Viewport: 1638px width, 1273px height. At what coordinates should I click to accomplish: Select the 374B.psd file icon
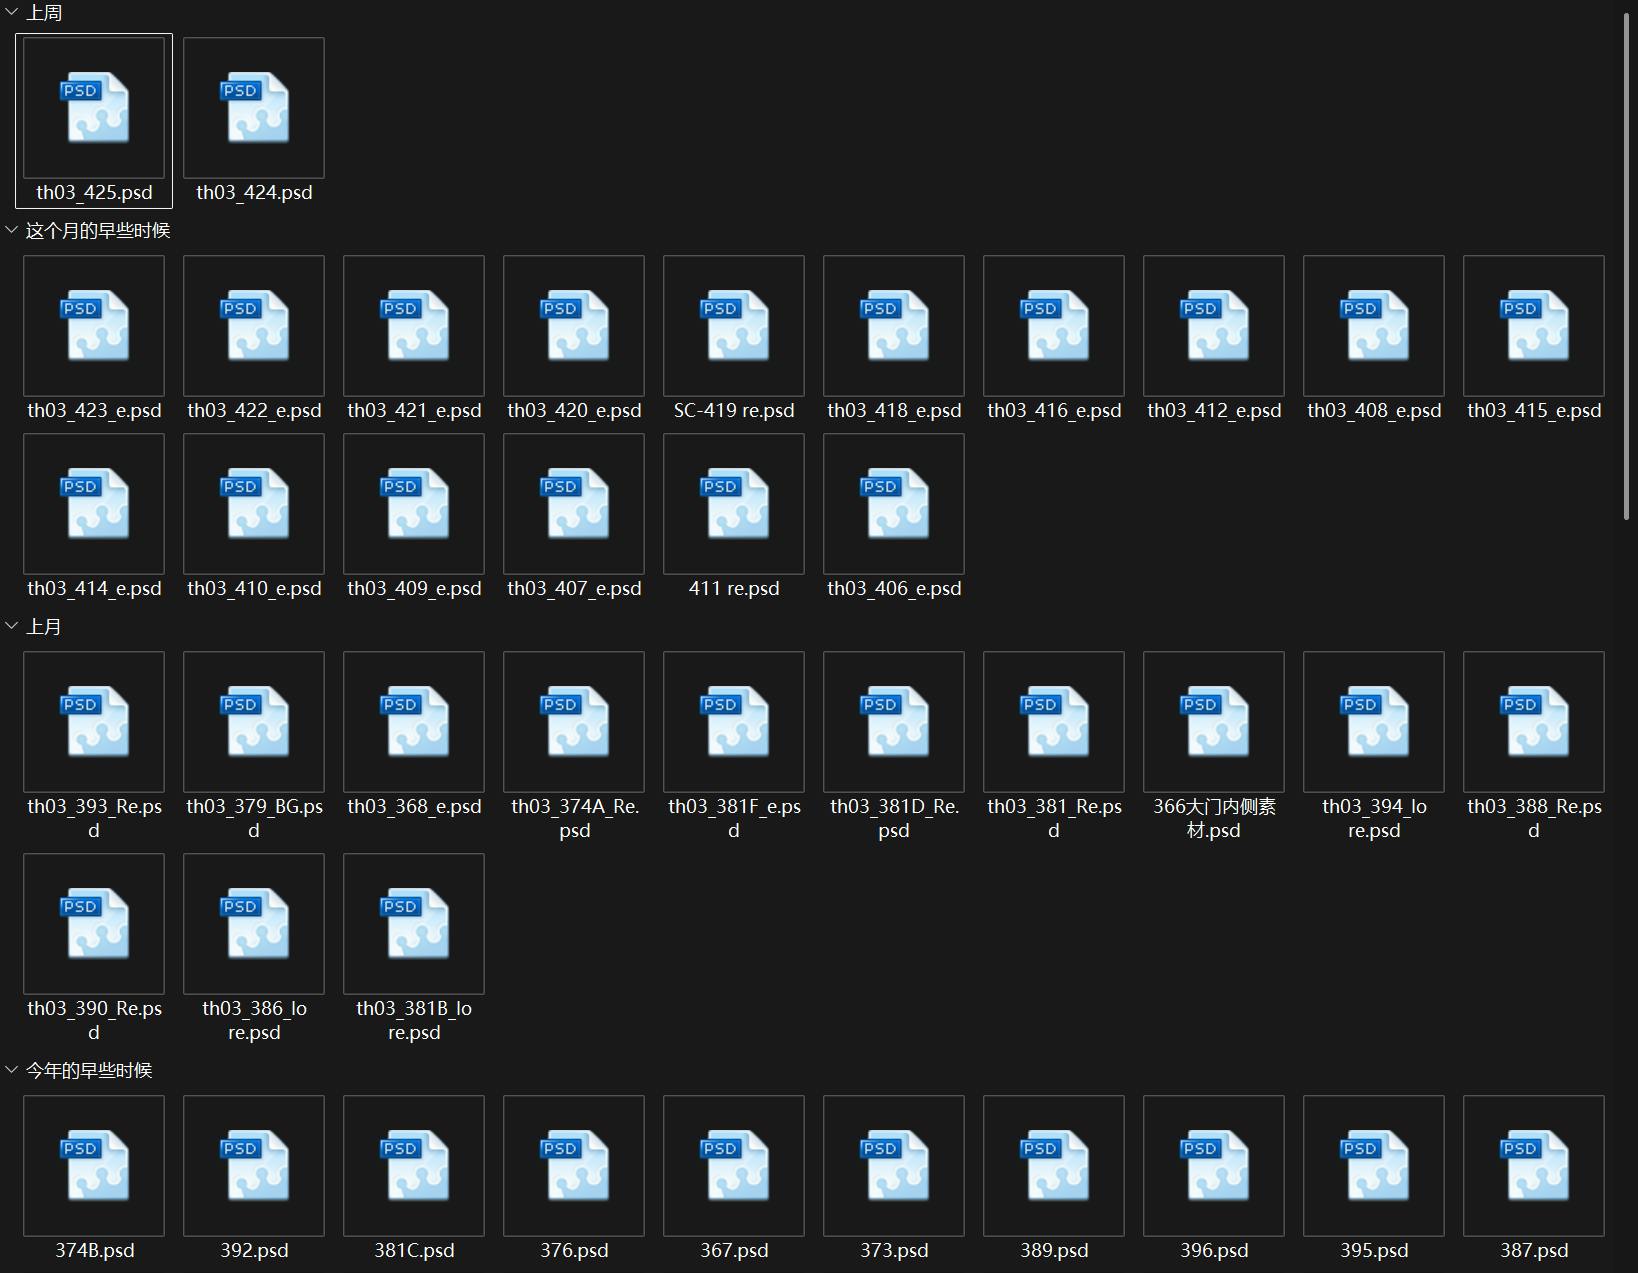(x=94, y=1166)
